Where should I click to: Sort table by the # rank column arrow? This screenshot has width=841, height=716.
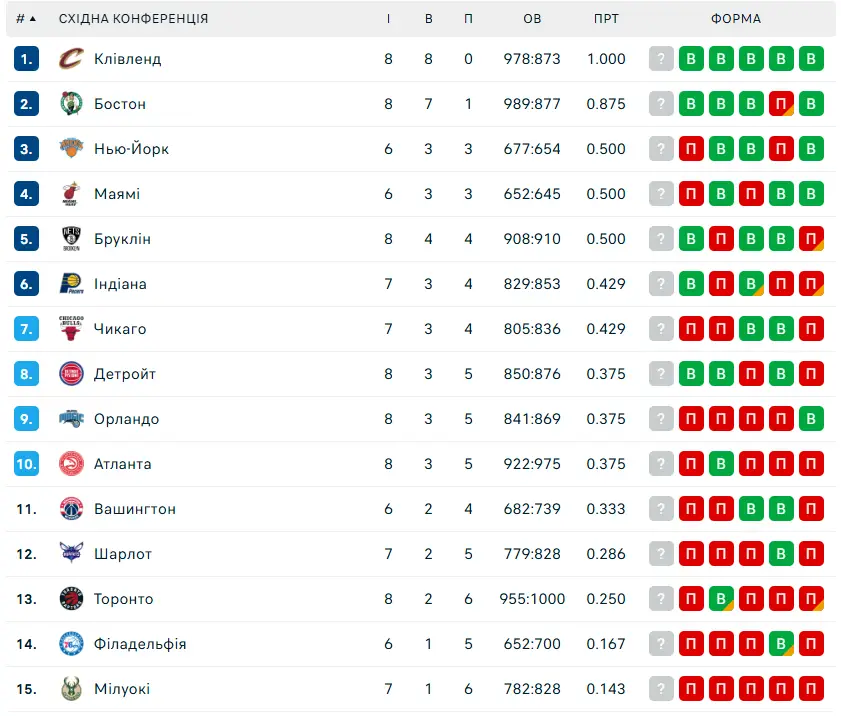coord(33,19)
